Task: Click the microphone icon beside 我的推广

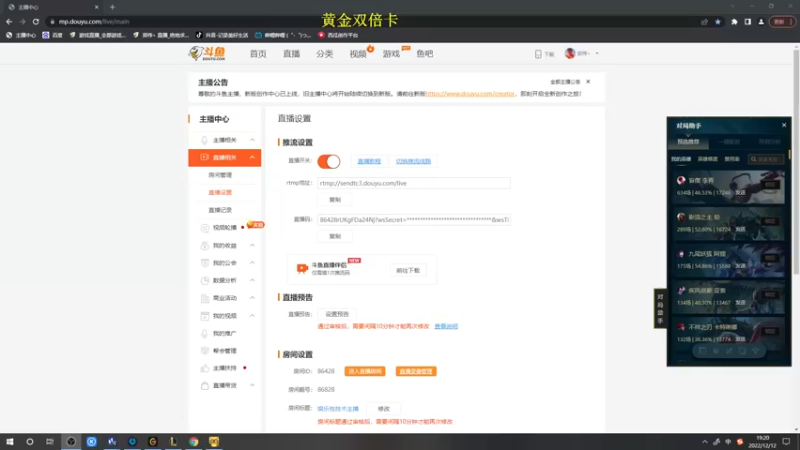Action: [205, 333]
